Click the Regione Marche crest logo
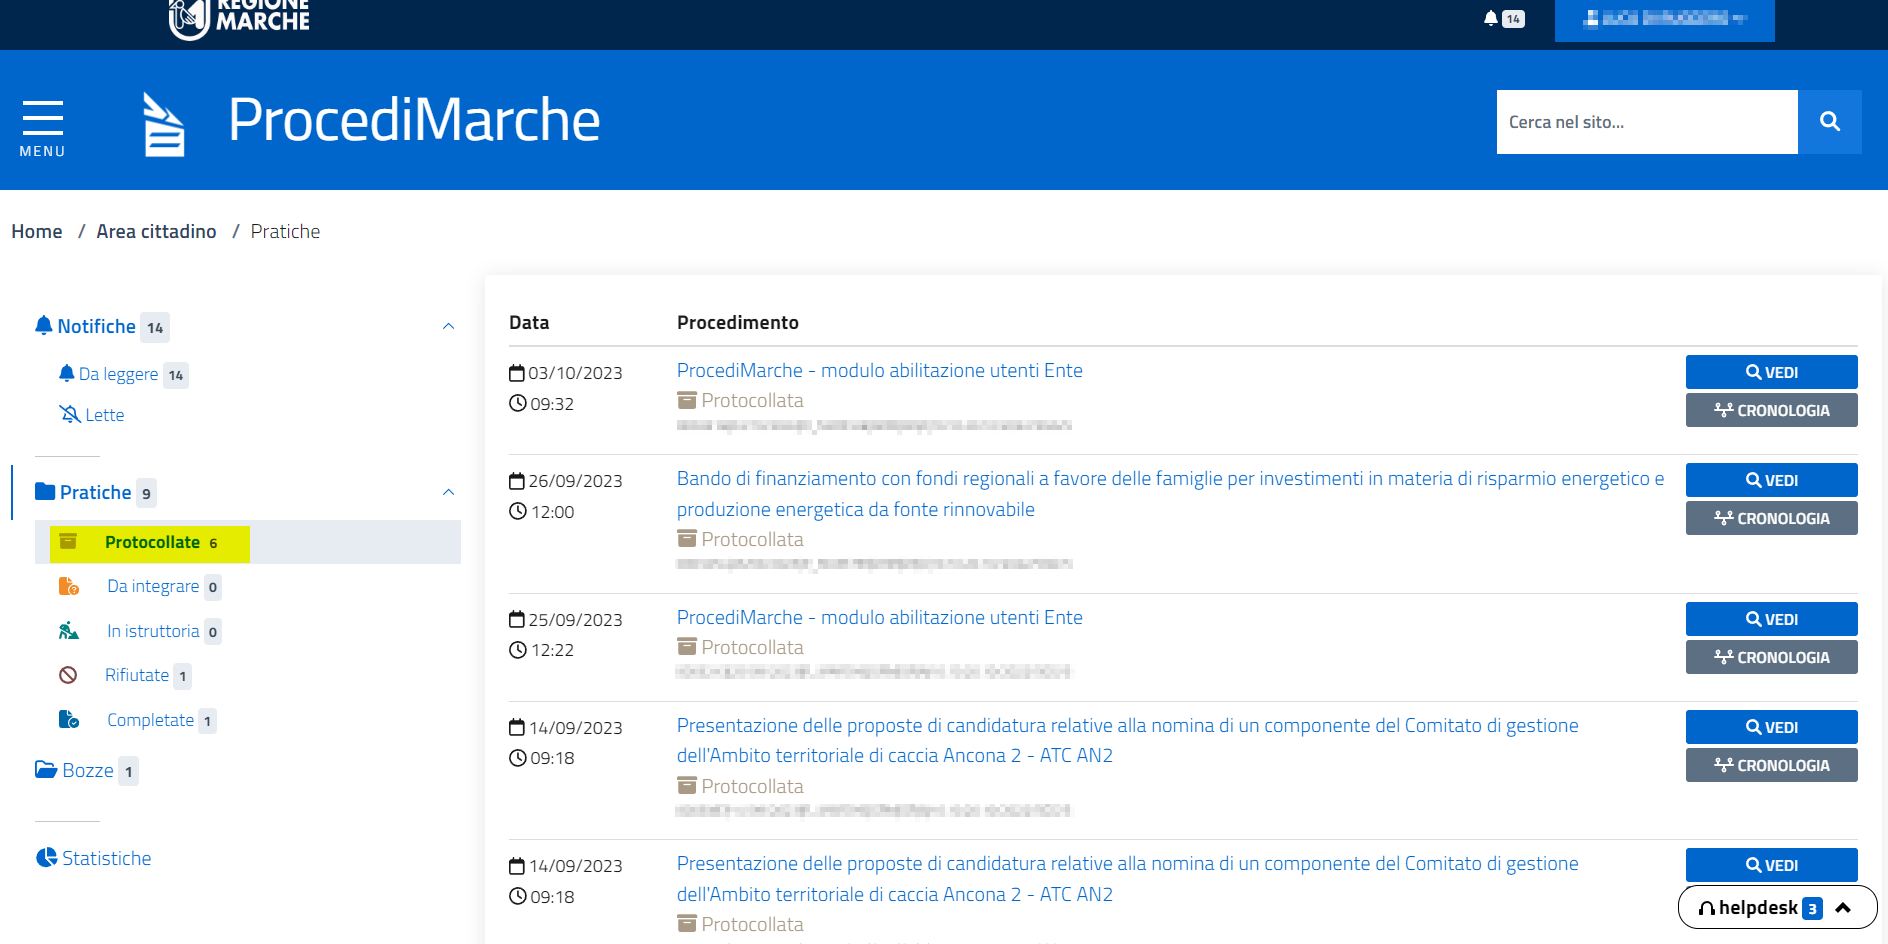The image size is (1888, 944). (189, 18)
